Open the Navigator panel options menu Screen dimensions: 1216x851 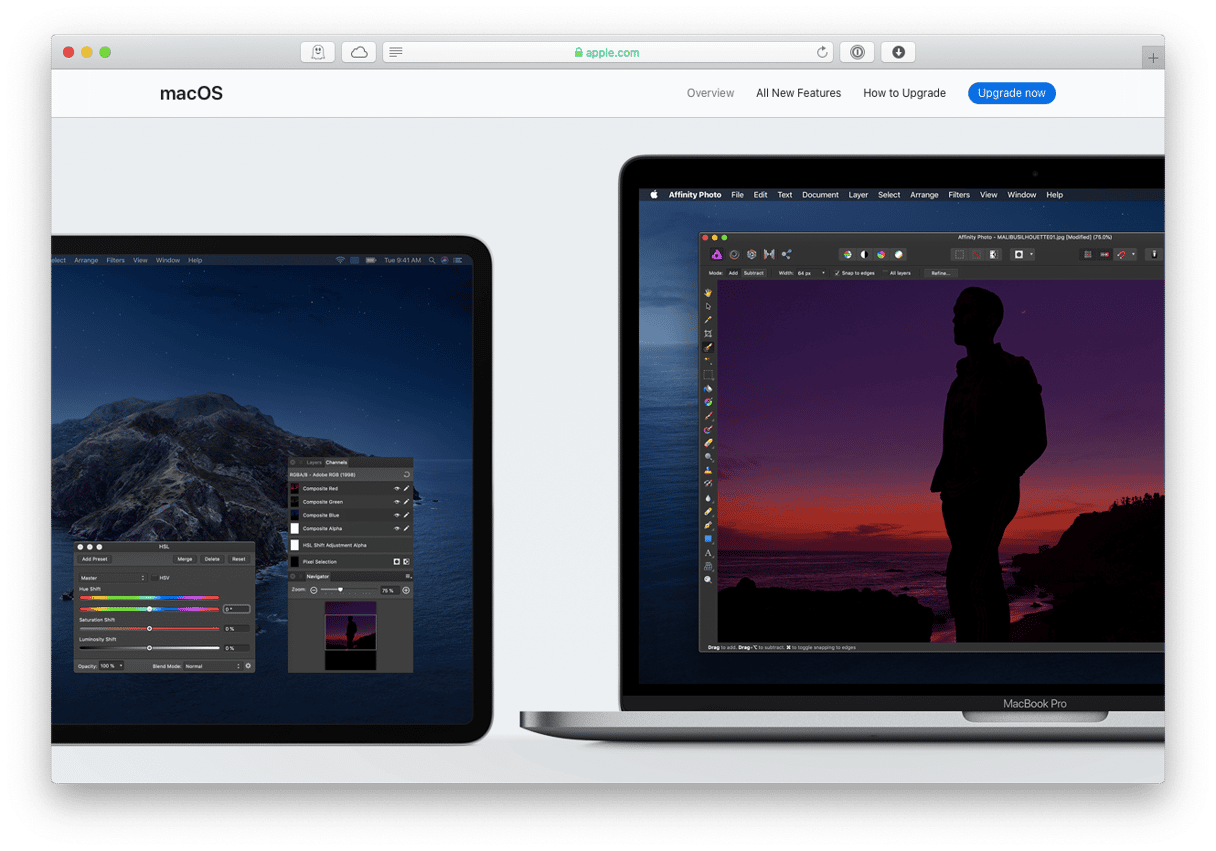[408, 576]
